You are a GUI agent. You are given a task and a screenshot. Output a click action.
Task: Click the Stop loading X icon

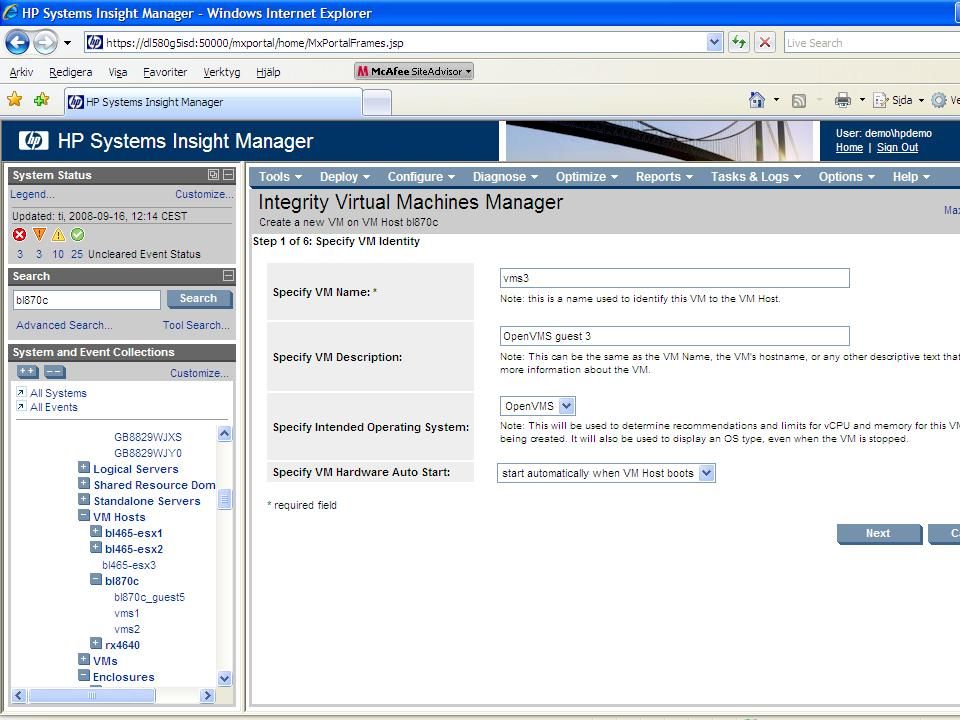pyautogui.click(x=765, y=42)
